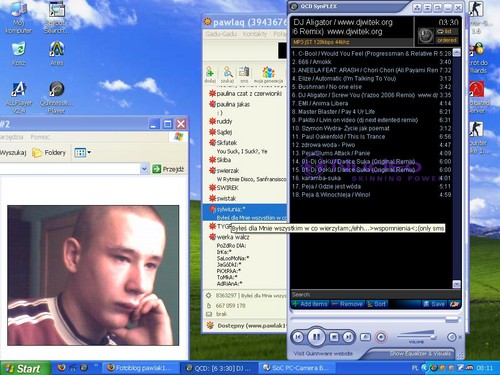Screen dimensions: 500x375
Task: Open the Windows Start menu
Action: coord(25,368)
